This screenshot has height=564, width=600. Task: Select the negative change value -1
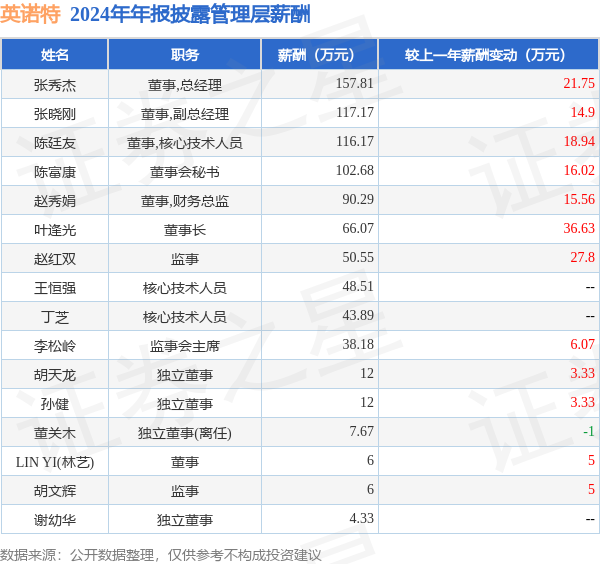click(x=589, y=432)
